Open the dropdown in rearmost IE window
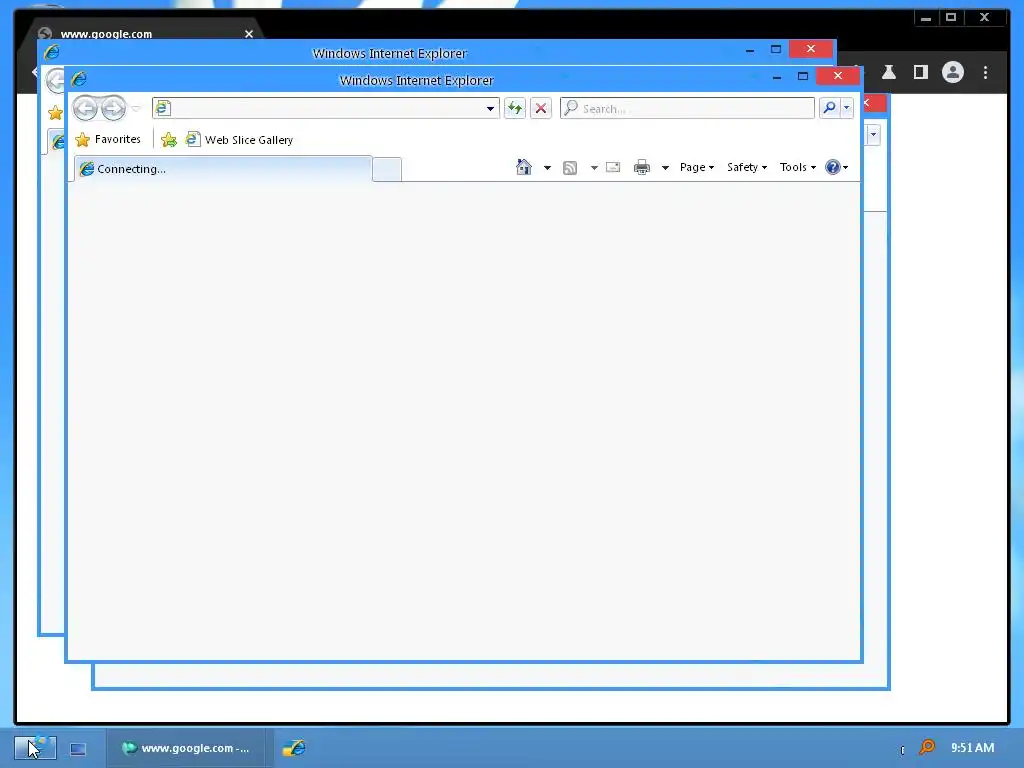 pyautogui.click(x=873, y=135)
